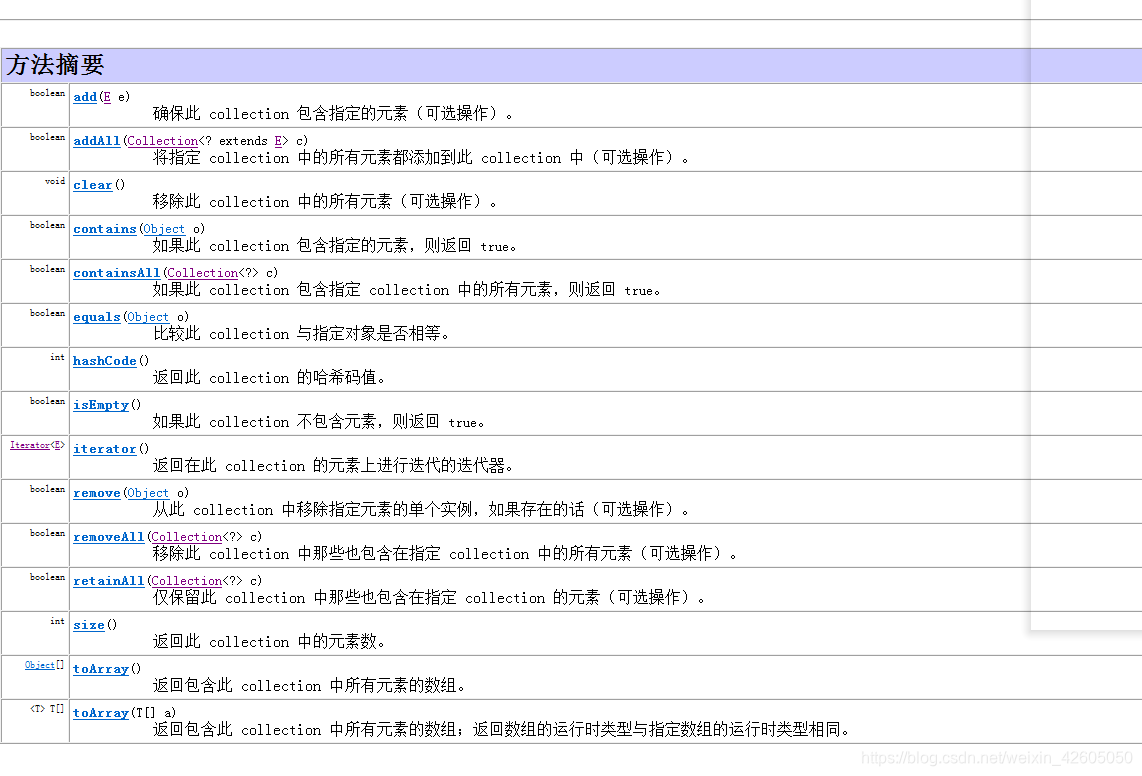The width and height of the screenshot is (1142, 776).
Task: Click the E link after extends in addAll
Action: point(278,141)
